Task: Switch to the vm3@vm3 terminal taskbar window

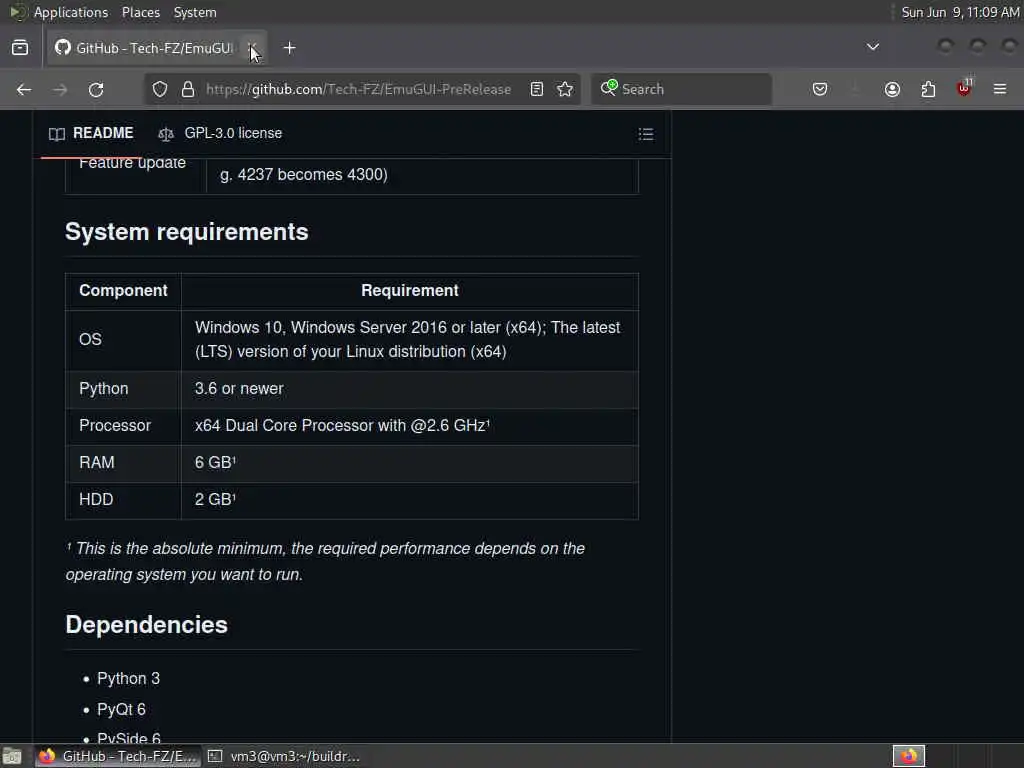Action: coord(284,756)
